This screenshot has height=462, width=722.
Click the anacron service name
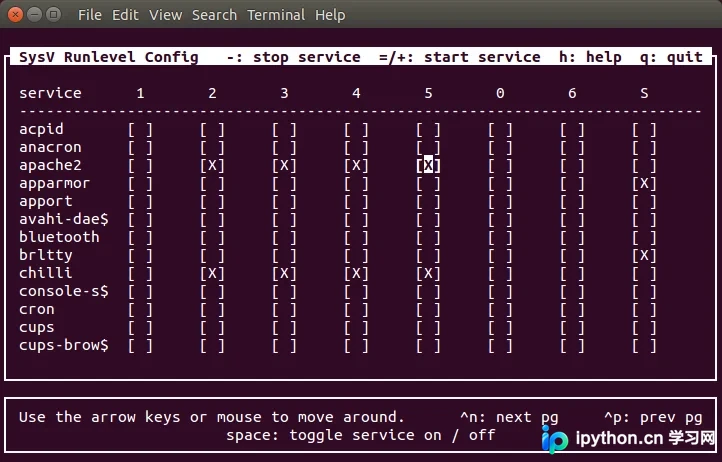coord(50,147)
